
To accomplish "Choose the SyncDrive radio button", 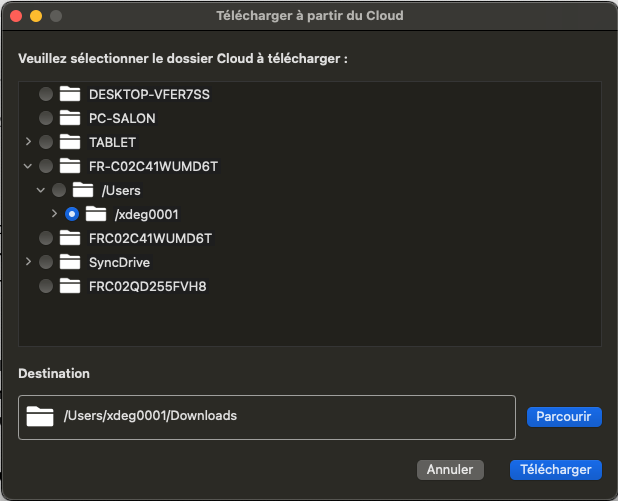I will point(46,262).
